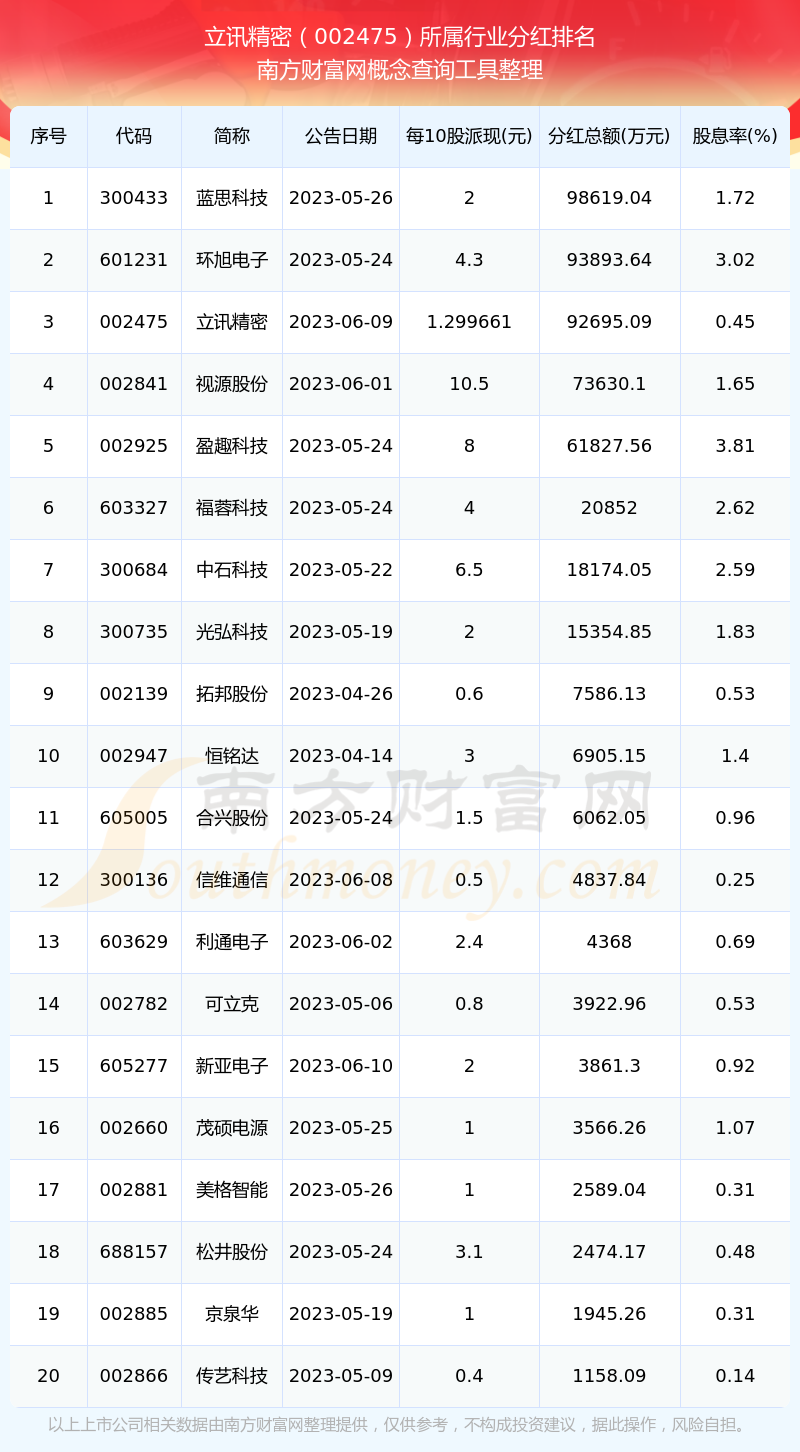
Task: Click the 每10股派现(元) column header
Action: coord(469,136)
